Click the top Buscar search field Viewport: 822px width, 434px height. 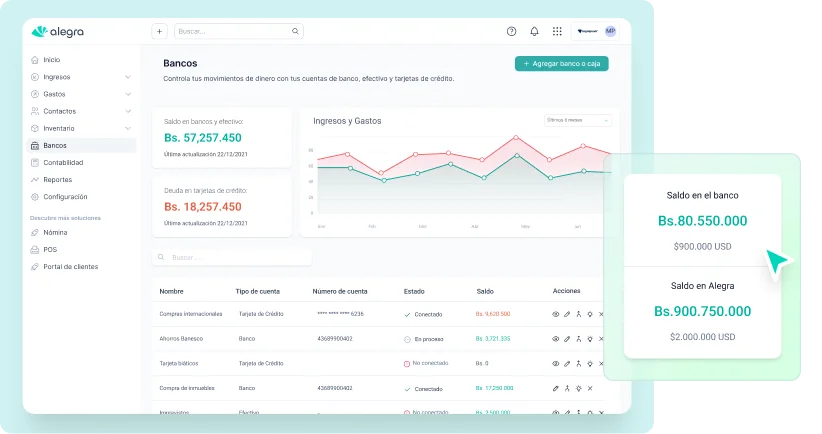pyautogui.click(x=238, y=31)
